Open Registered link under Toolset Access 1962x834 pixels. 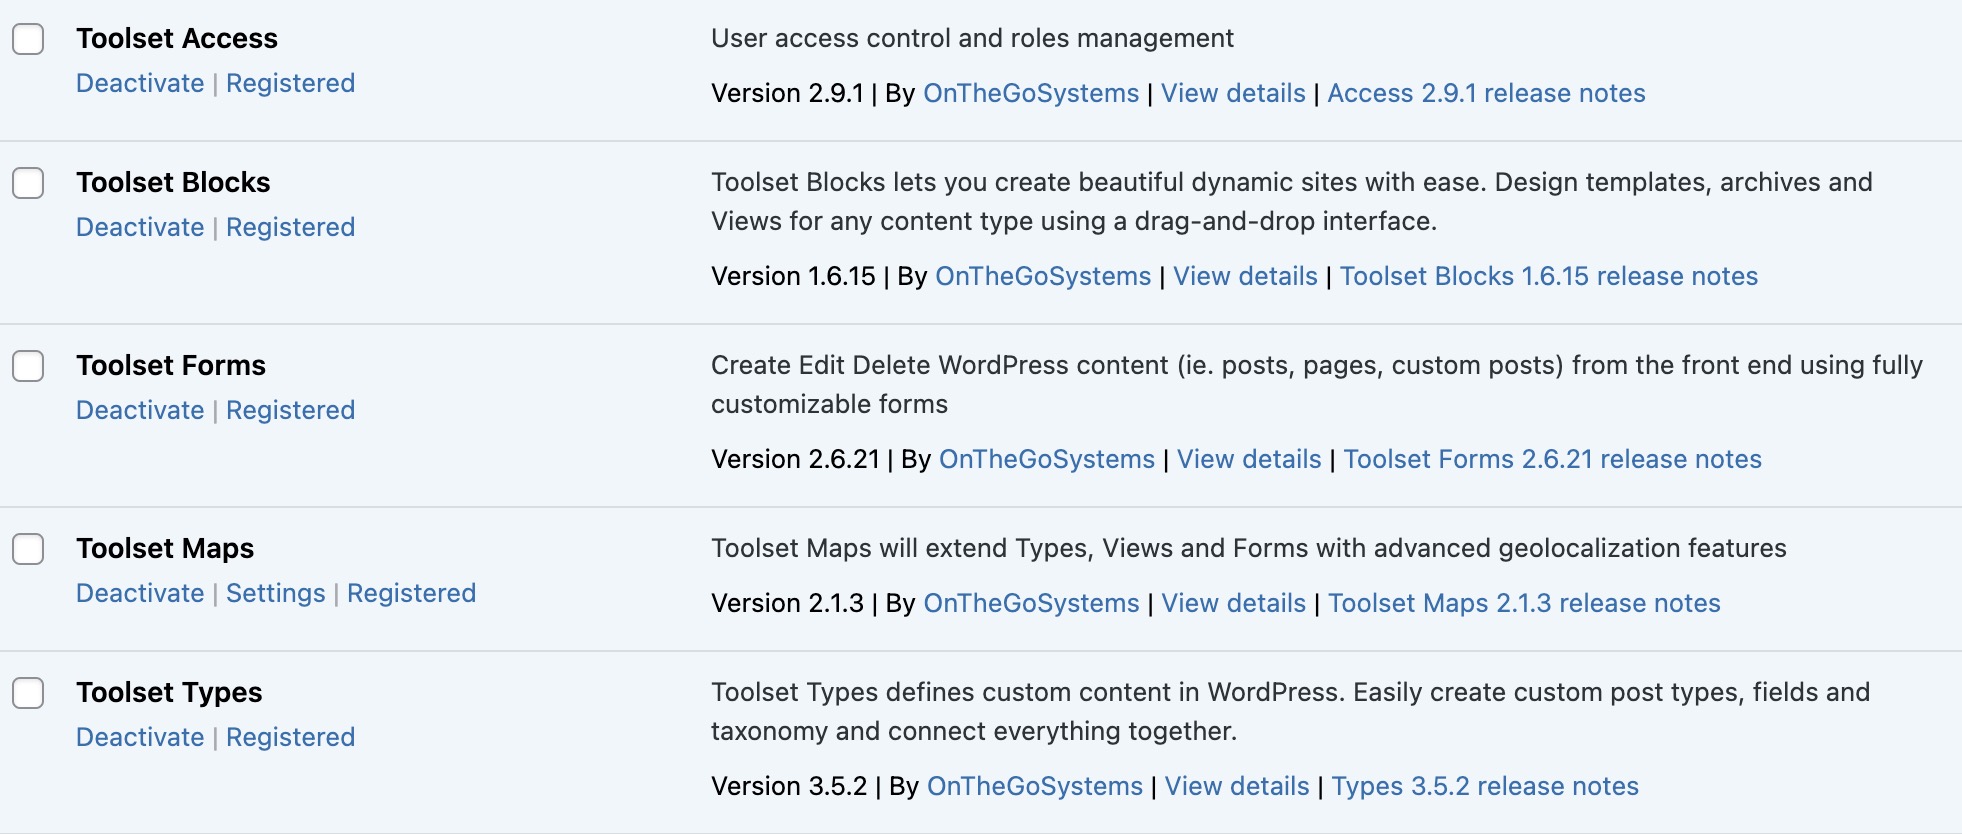point(290,83)
